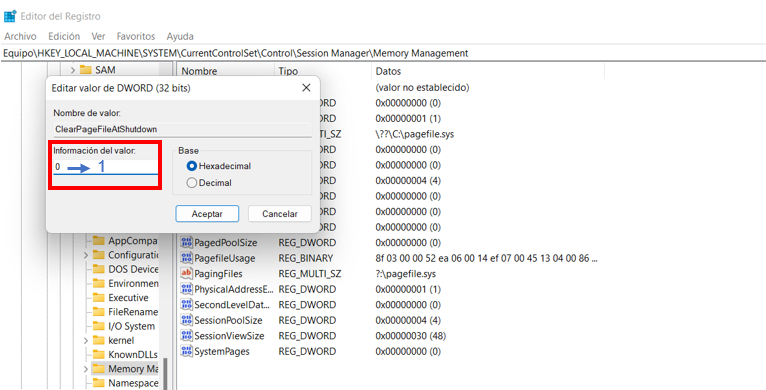The image size is (766, 390).
Task: Open the Archivo menu
Action: coord(21,36)
